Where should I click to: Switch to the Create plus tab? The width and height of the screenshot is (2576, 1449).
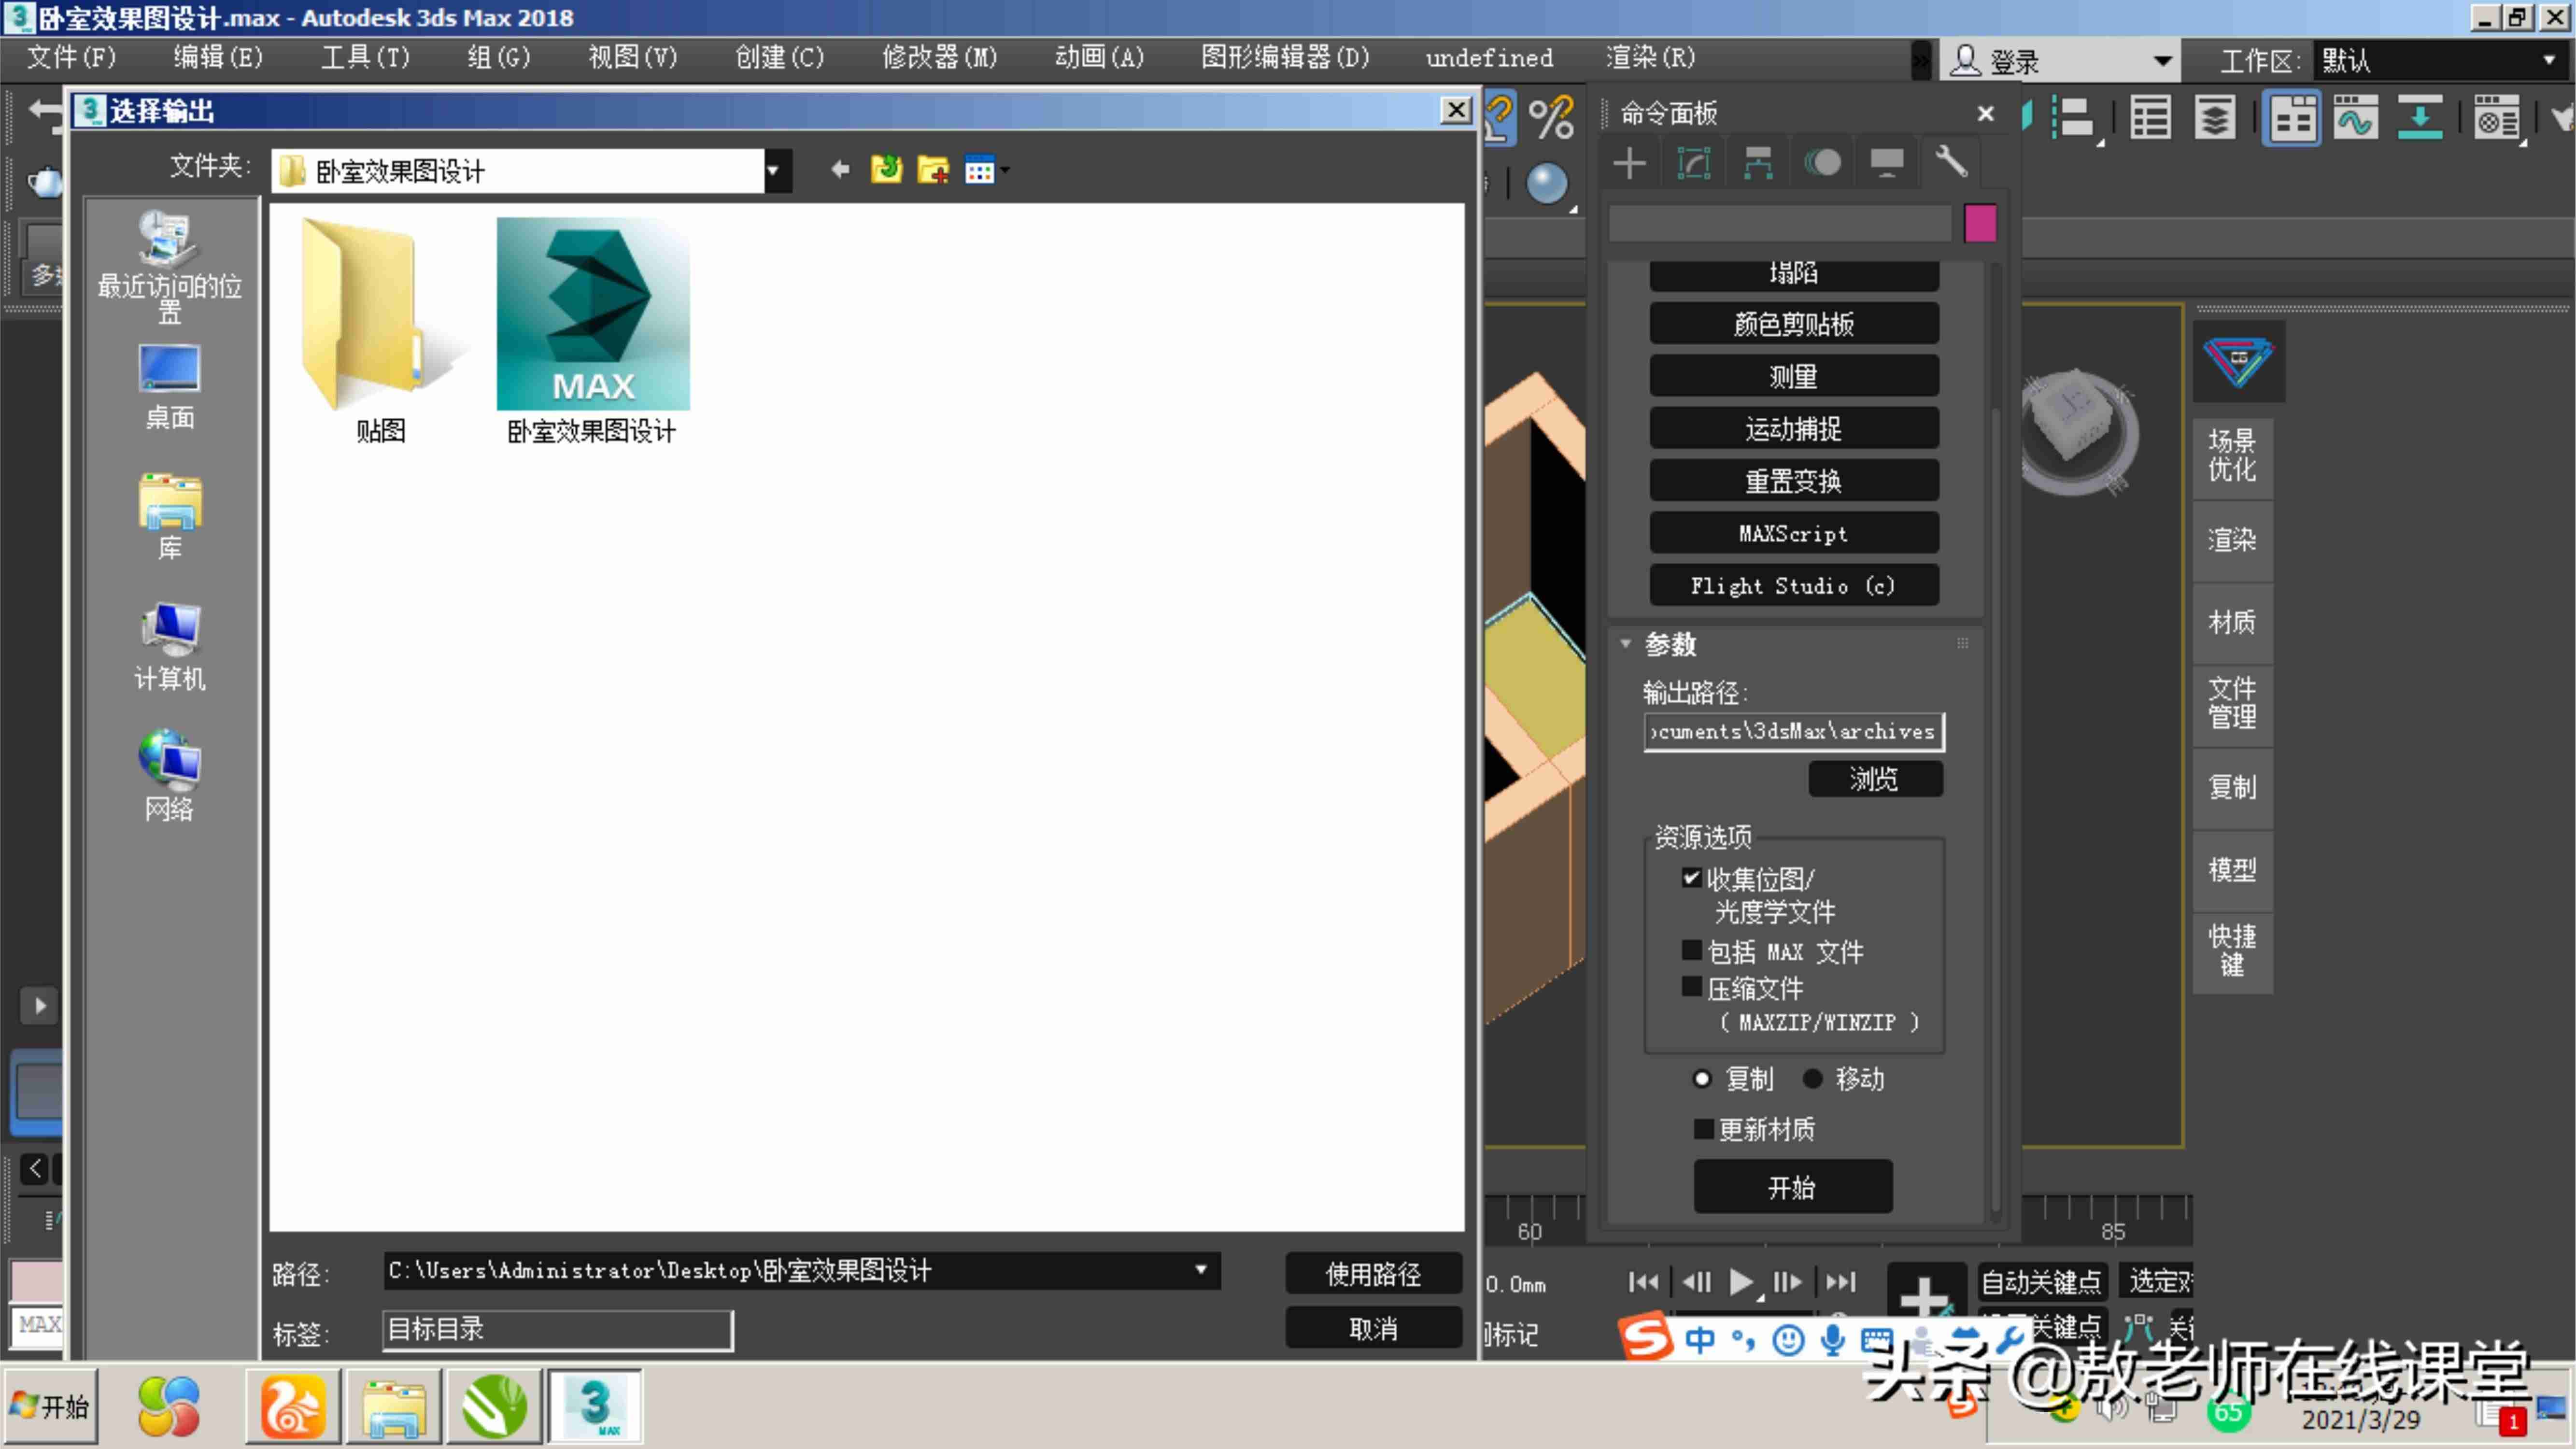coord(1630,162)
